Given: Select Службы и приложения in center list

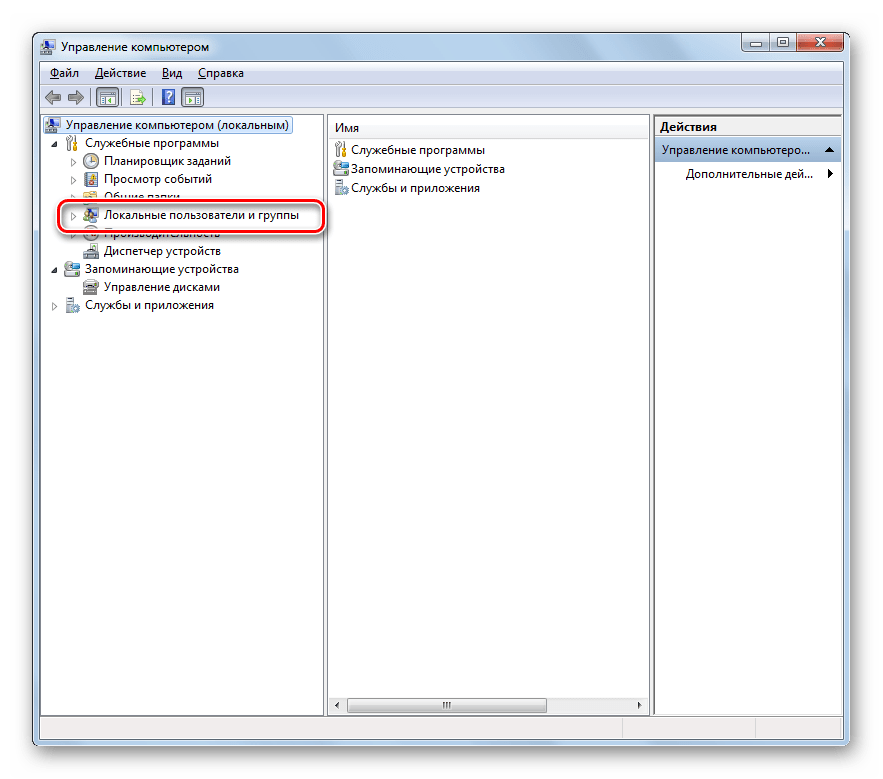Looking at the screenshot, I should pos(415,188).
